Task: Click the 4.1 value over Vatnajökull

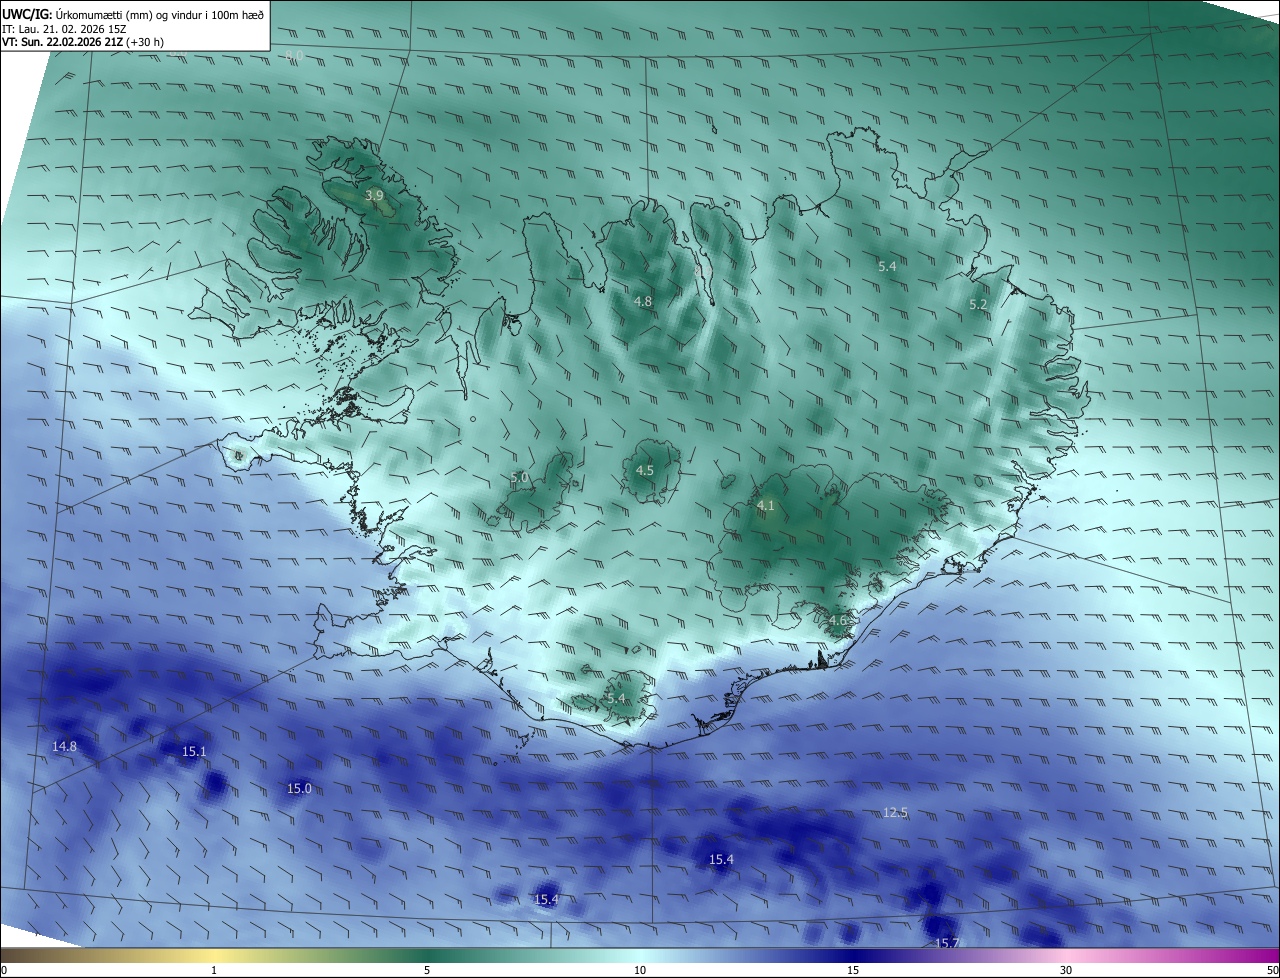Action: click(766, 506)
